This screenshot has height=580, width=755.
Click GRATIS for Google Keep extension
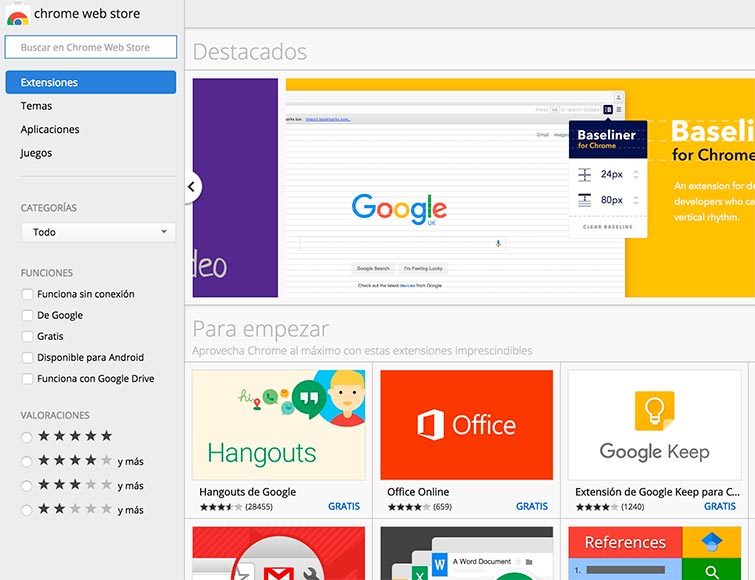(720, 506)
